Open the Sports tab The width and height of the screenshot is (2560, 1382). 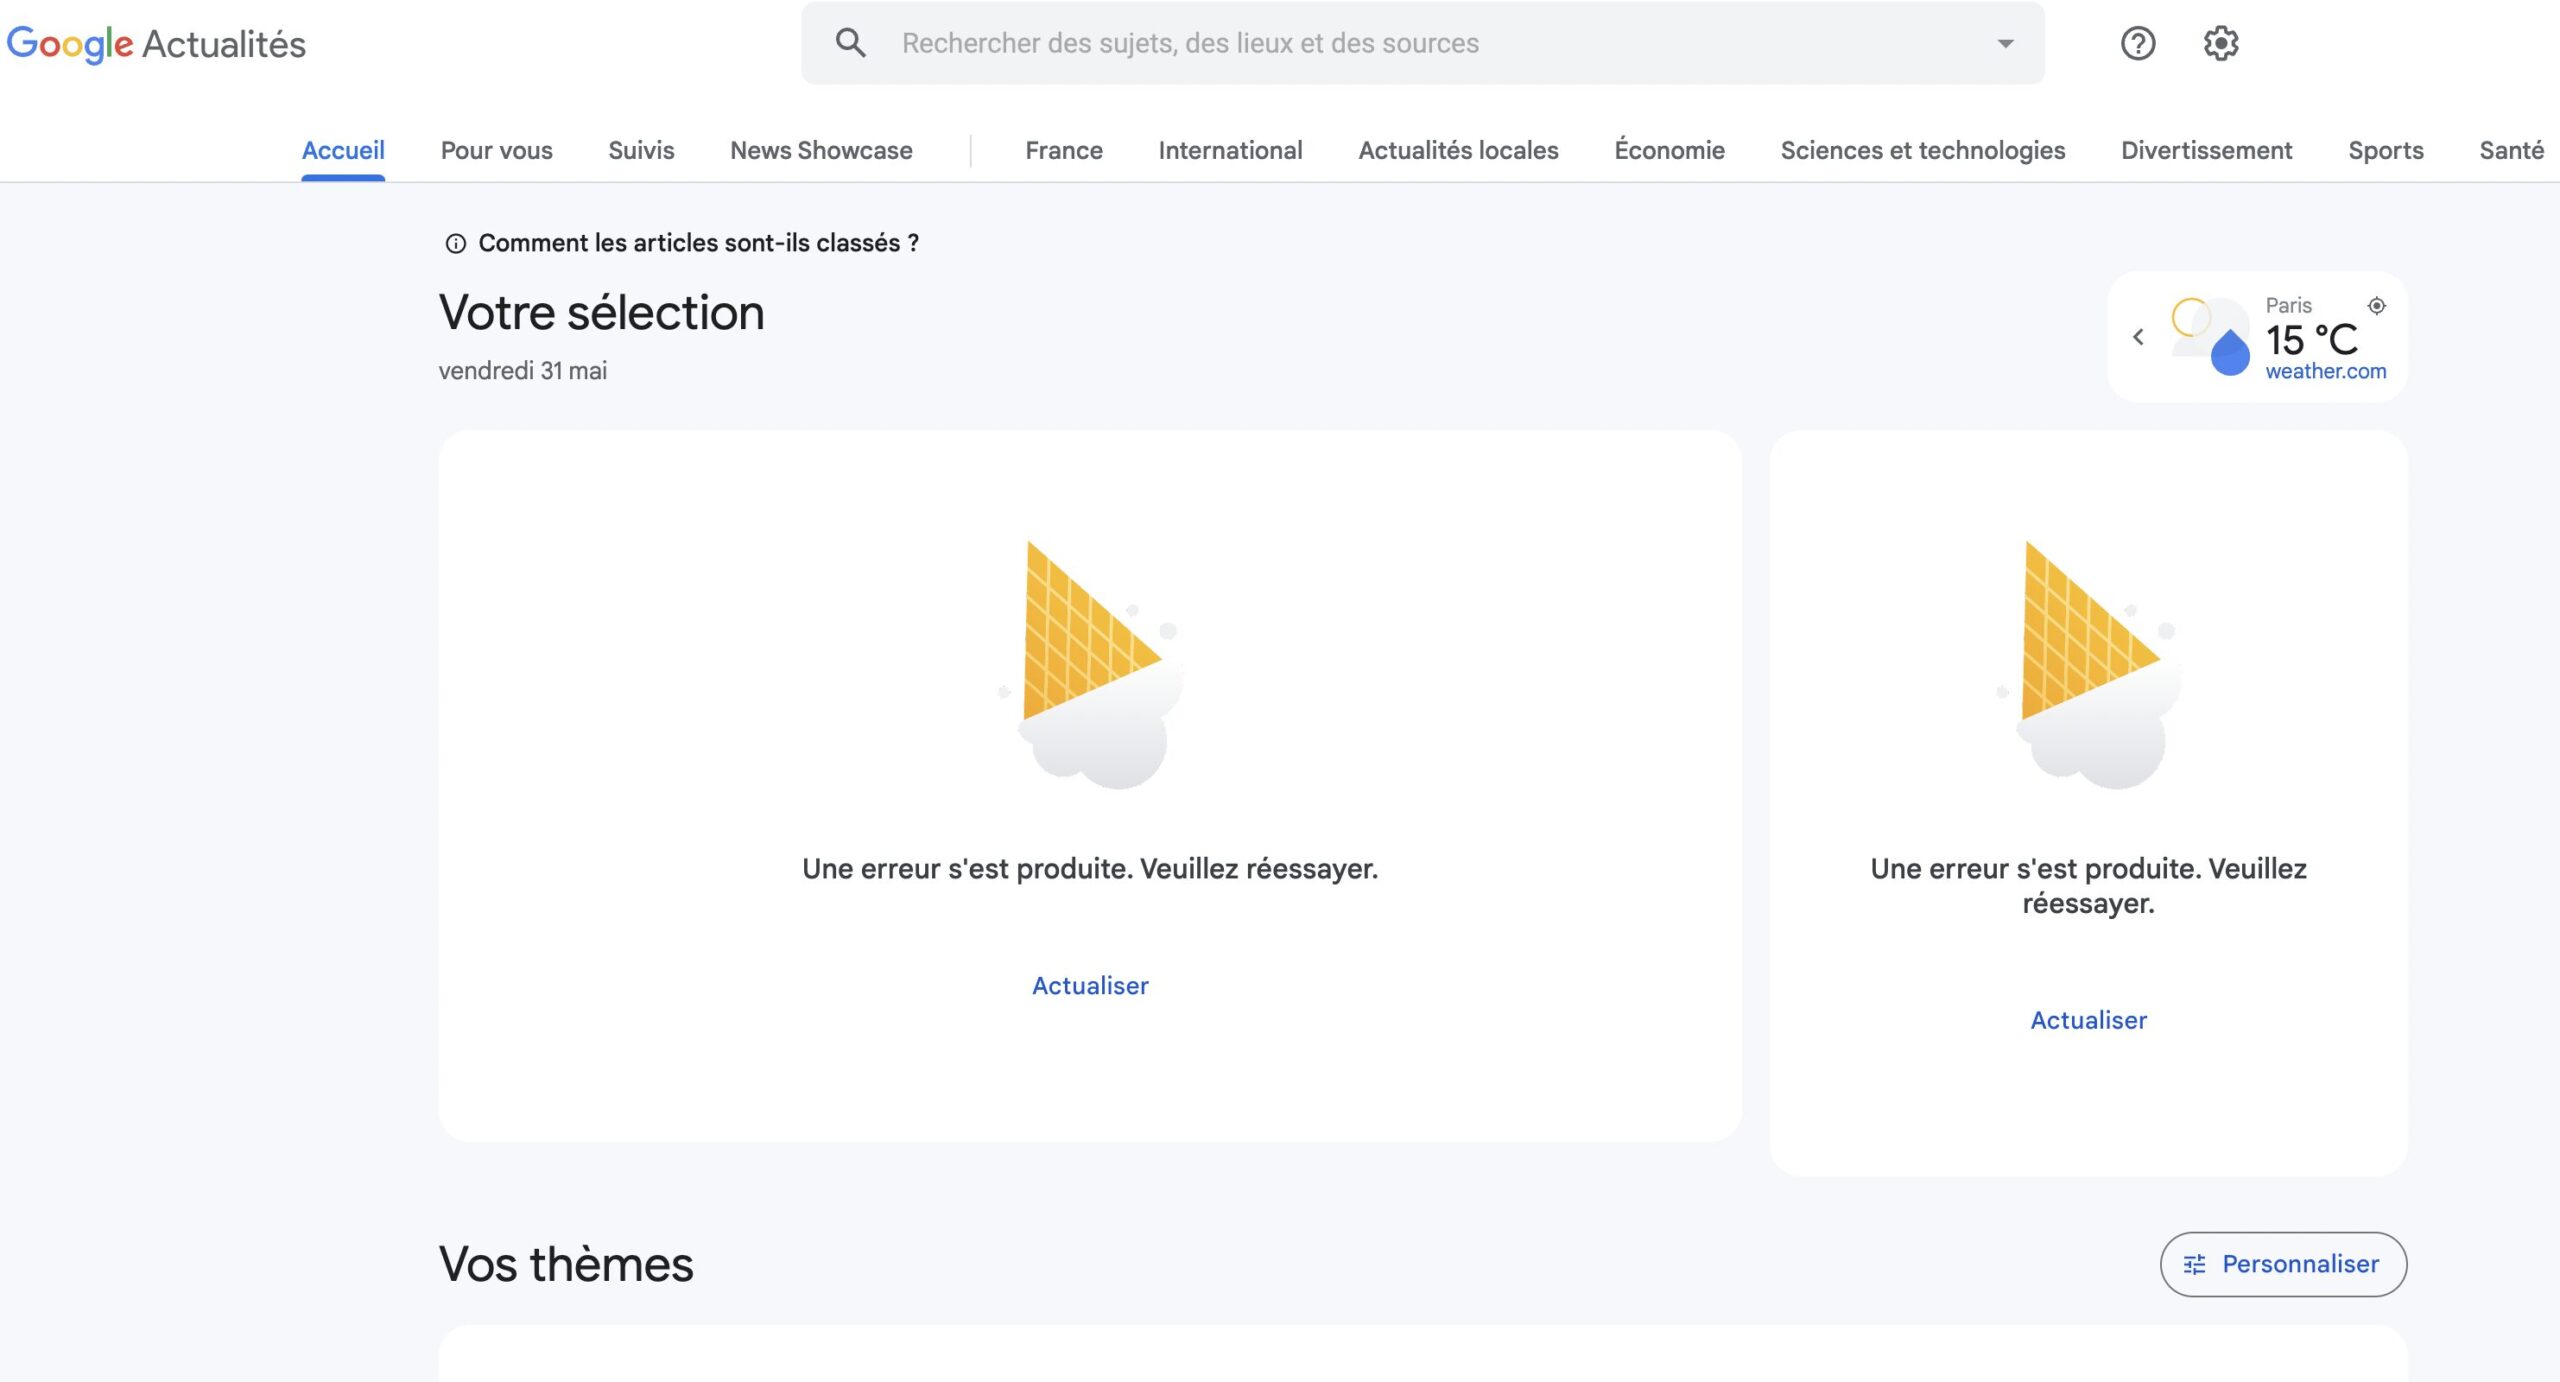(2386, 150)
